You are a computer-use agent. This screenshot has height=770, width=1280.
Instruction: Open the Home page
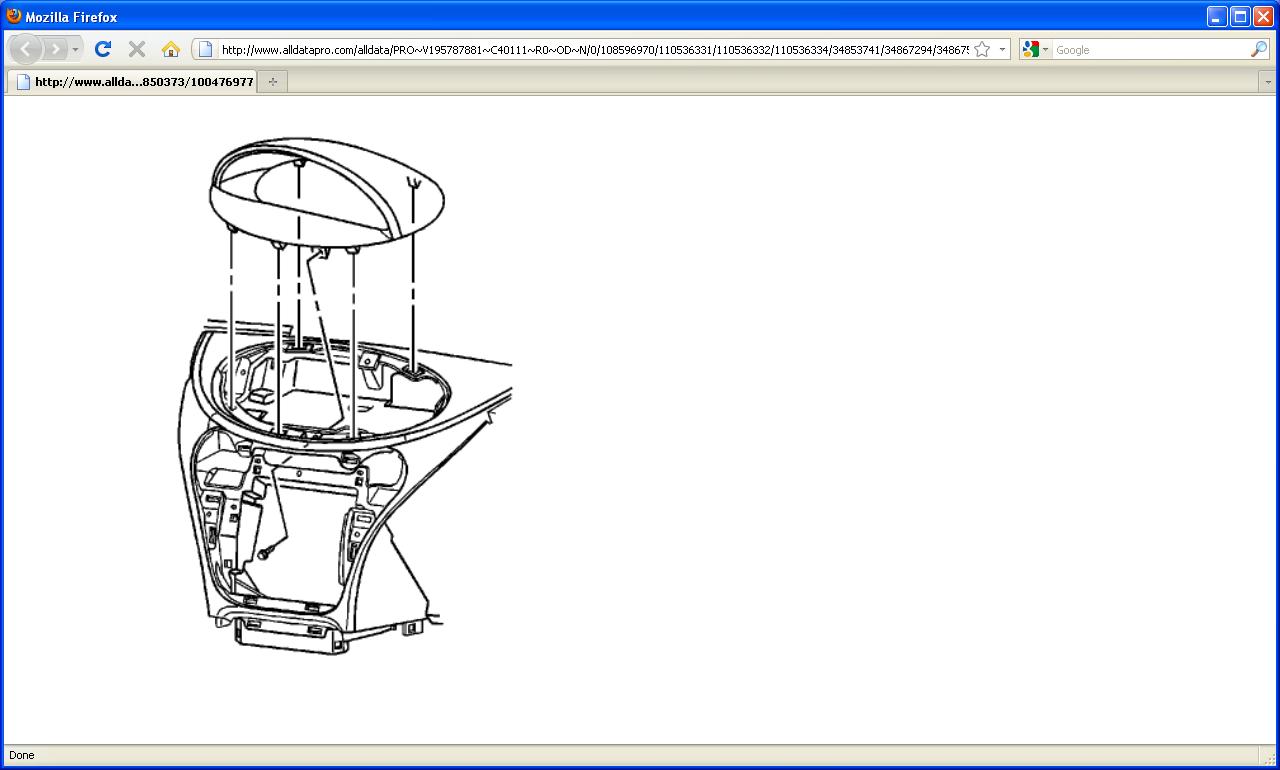tap(171, 49)
